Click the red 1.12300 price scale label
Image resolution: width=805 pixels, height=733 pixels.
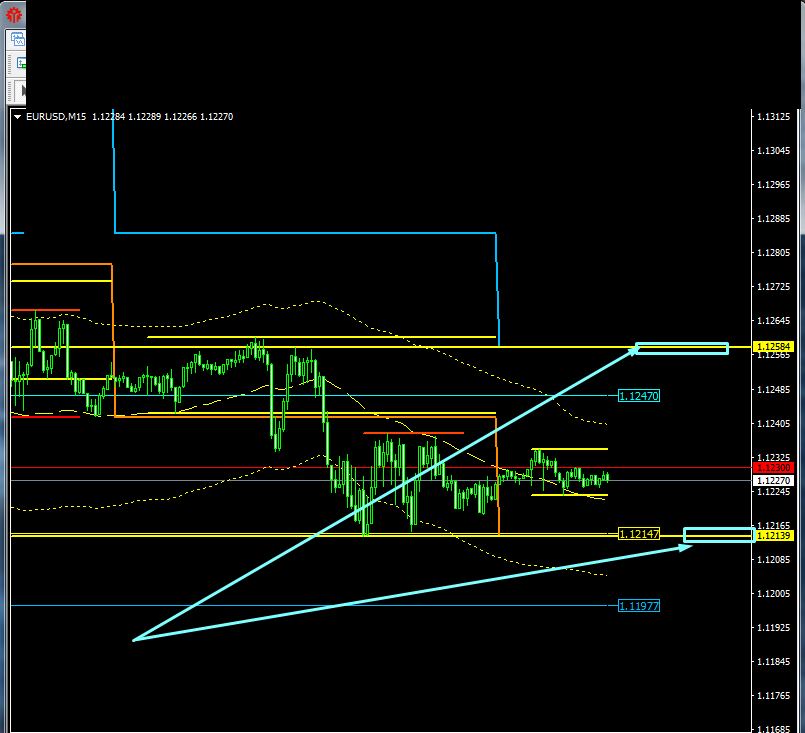[x=773, y=468]
